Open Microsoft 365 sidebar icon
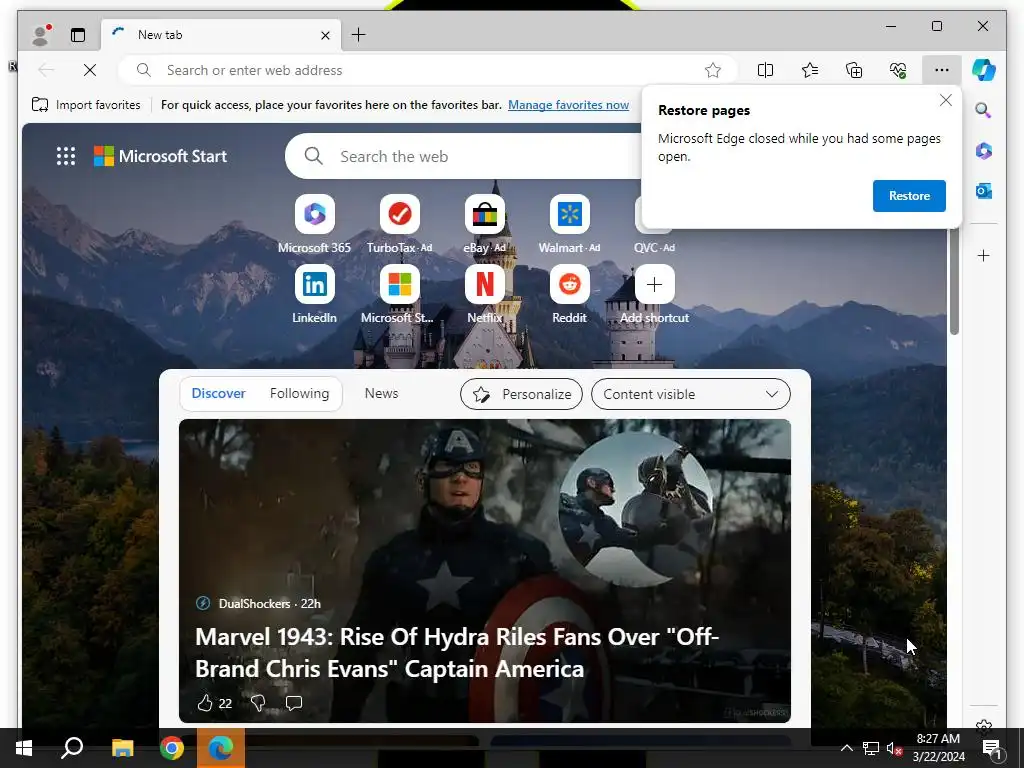This screenshot has width=1024, height=768. tap(984, 151)
